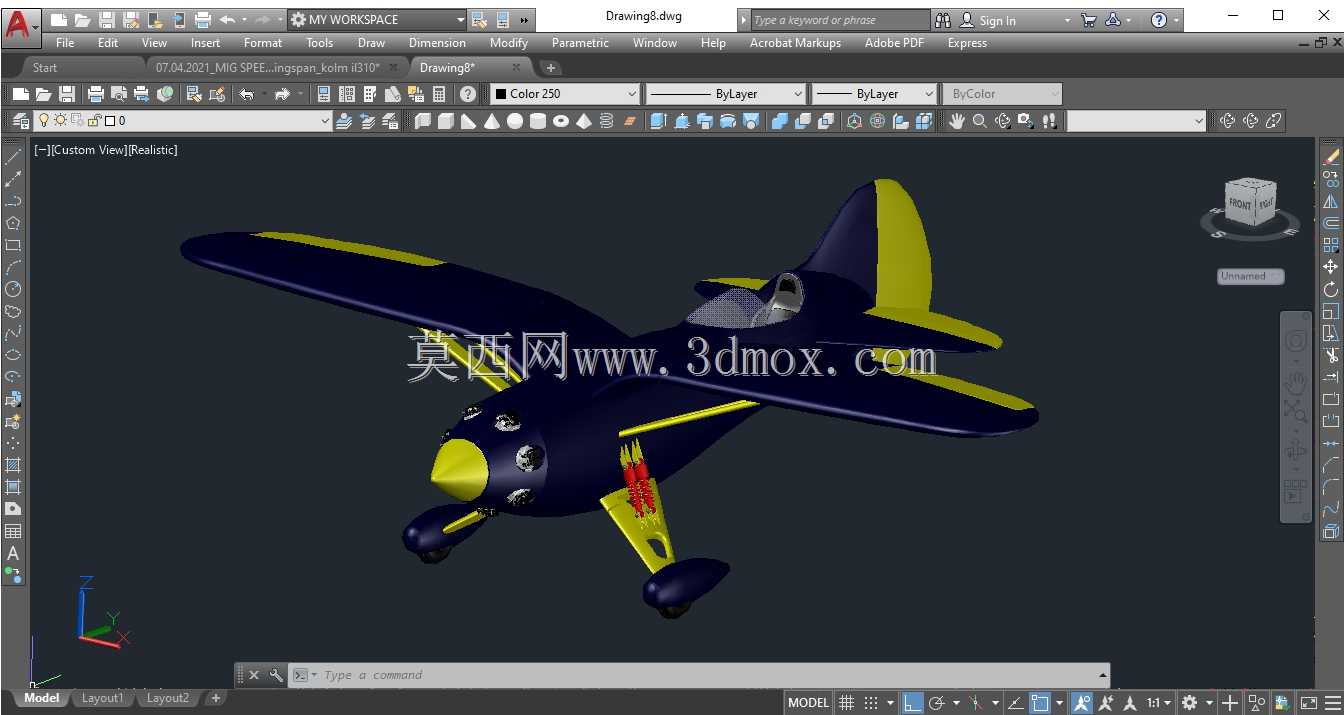Image resolution: width=1344 pixels, height=715 pixels.
Task: Toggle annotation visibility in status bar
Action: tap(1082, 703)
